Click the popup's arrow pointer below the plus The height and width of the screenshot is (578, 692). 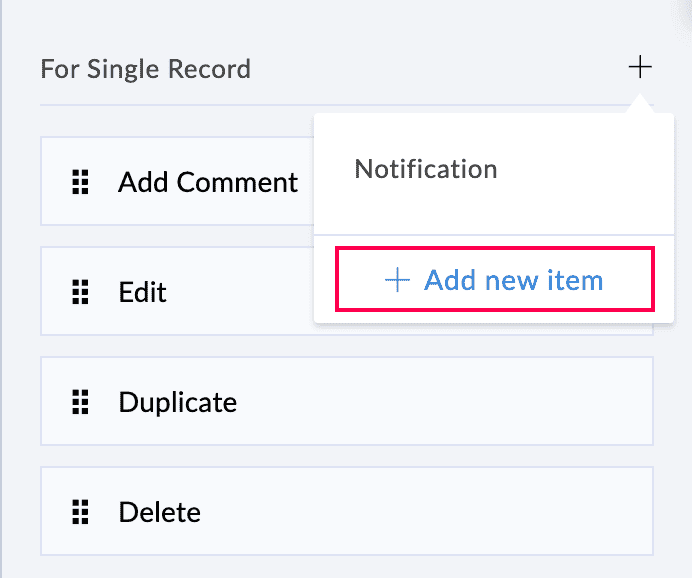(639, 106)
